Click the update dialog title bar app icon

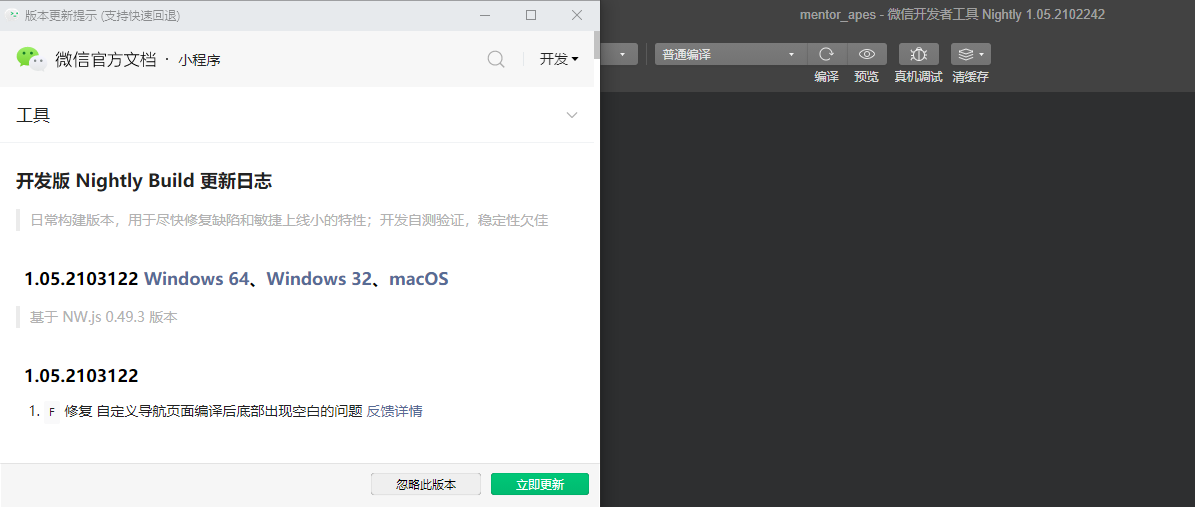pos(12,15)
